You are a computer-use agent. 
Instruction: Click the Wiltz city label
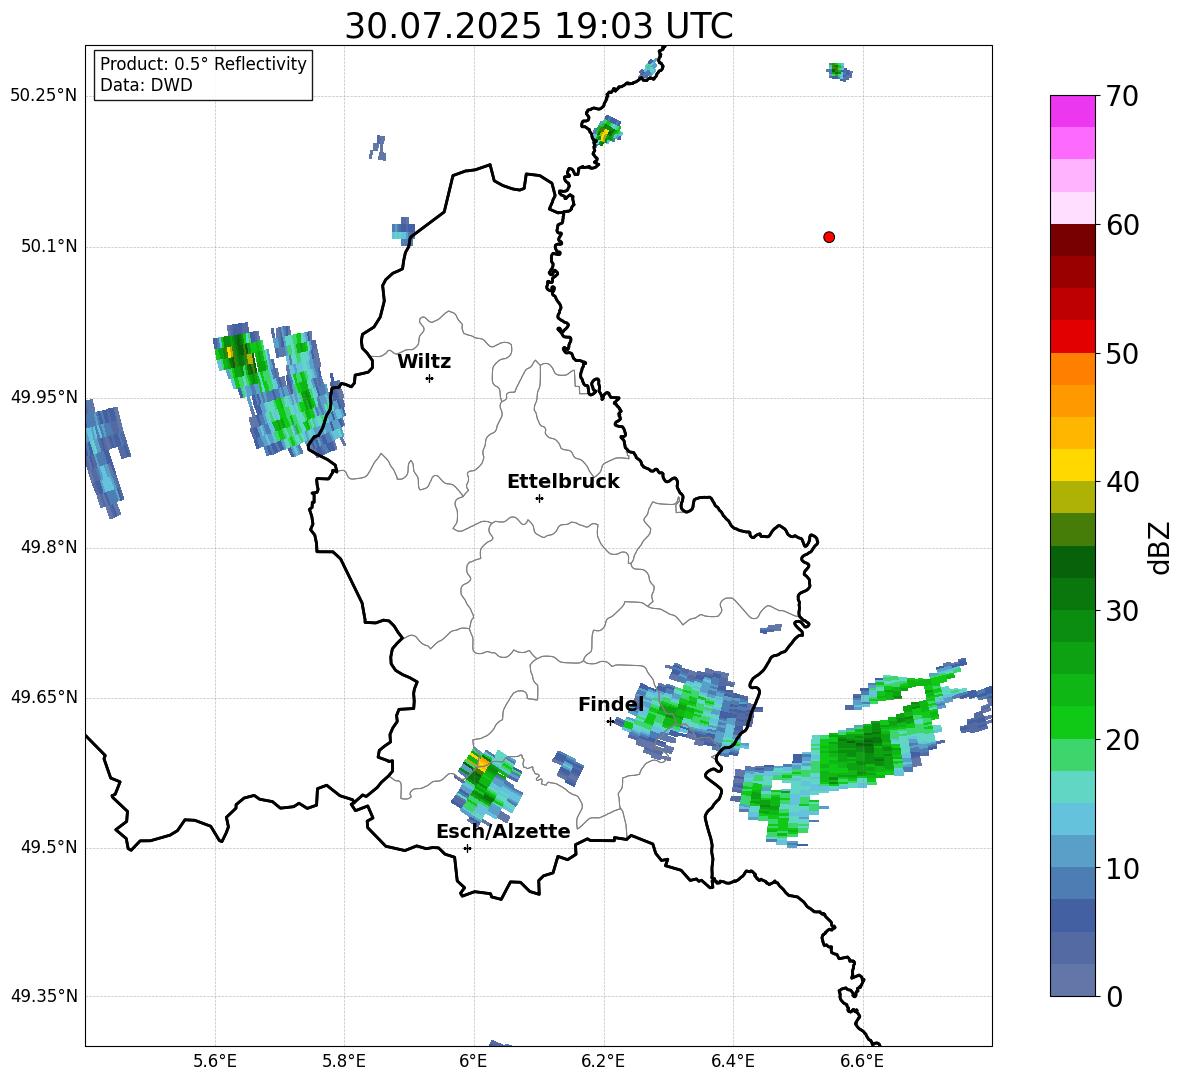(x=424, y=362)
